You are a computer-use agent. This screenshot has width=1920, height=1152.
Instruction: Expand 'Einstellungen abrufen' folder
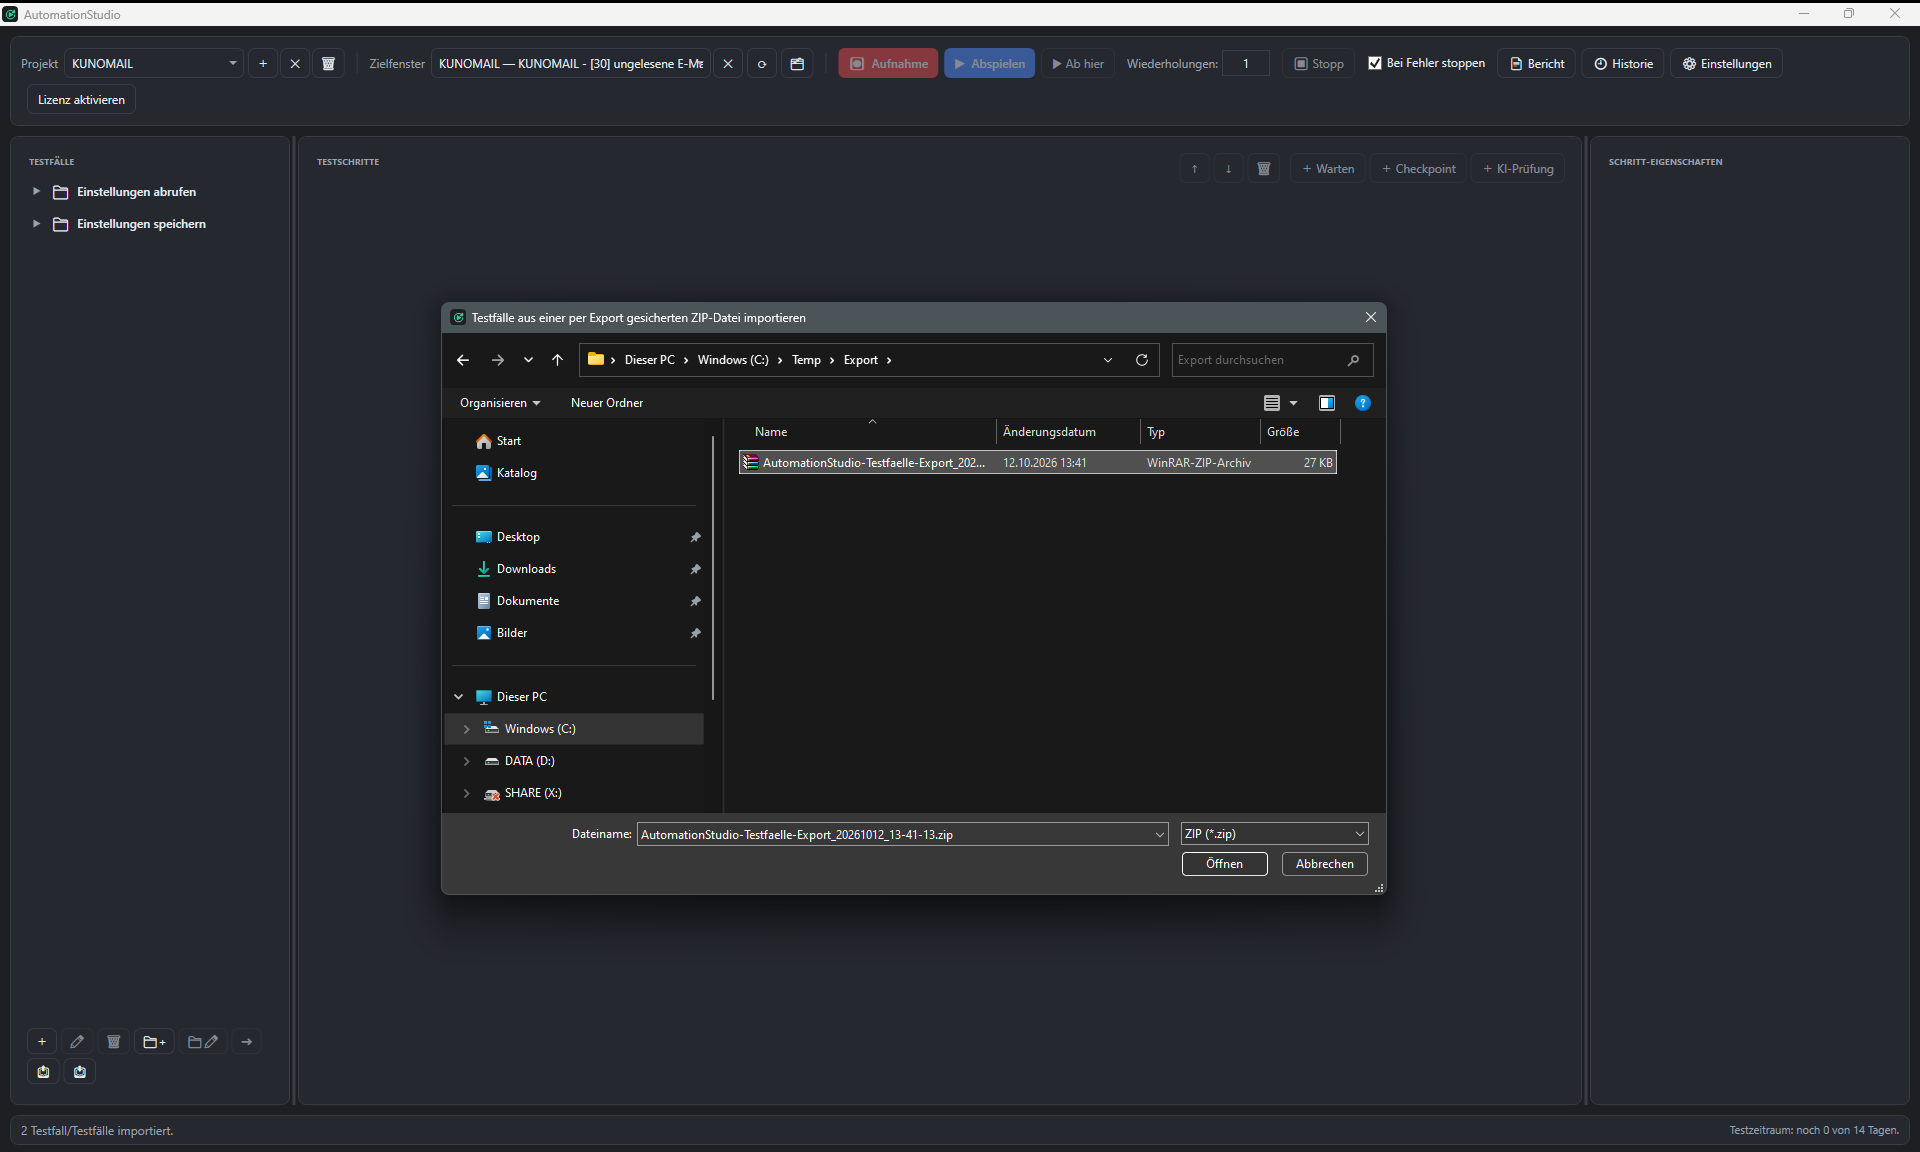click(36, 191)
